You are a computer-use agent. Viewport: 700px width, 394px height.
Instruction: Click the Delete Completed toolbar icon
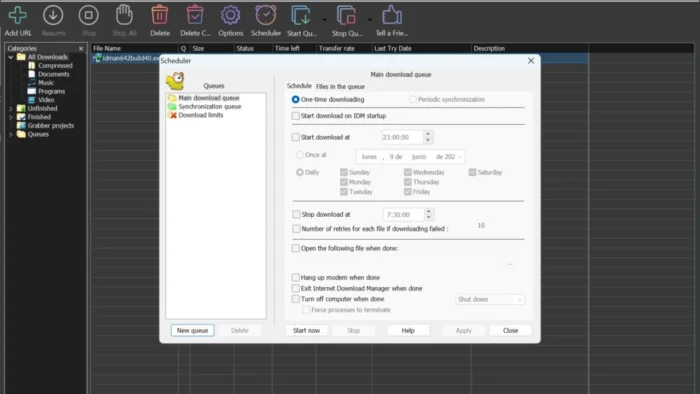[195, 15]
